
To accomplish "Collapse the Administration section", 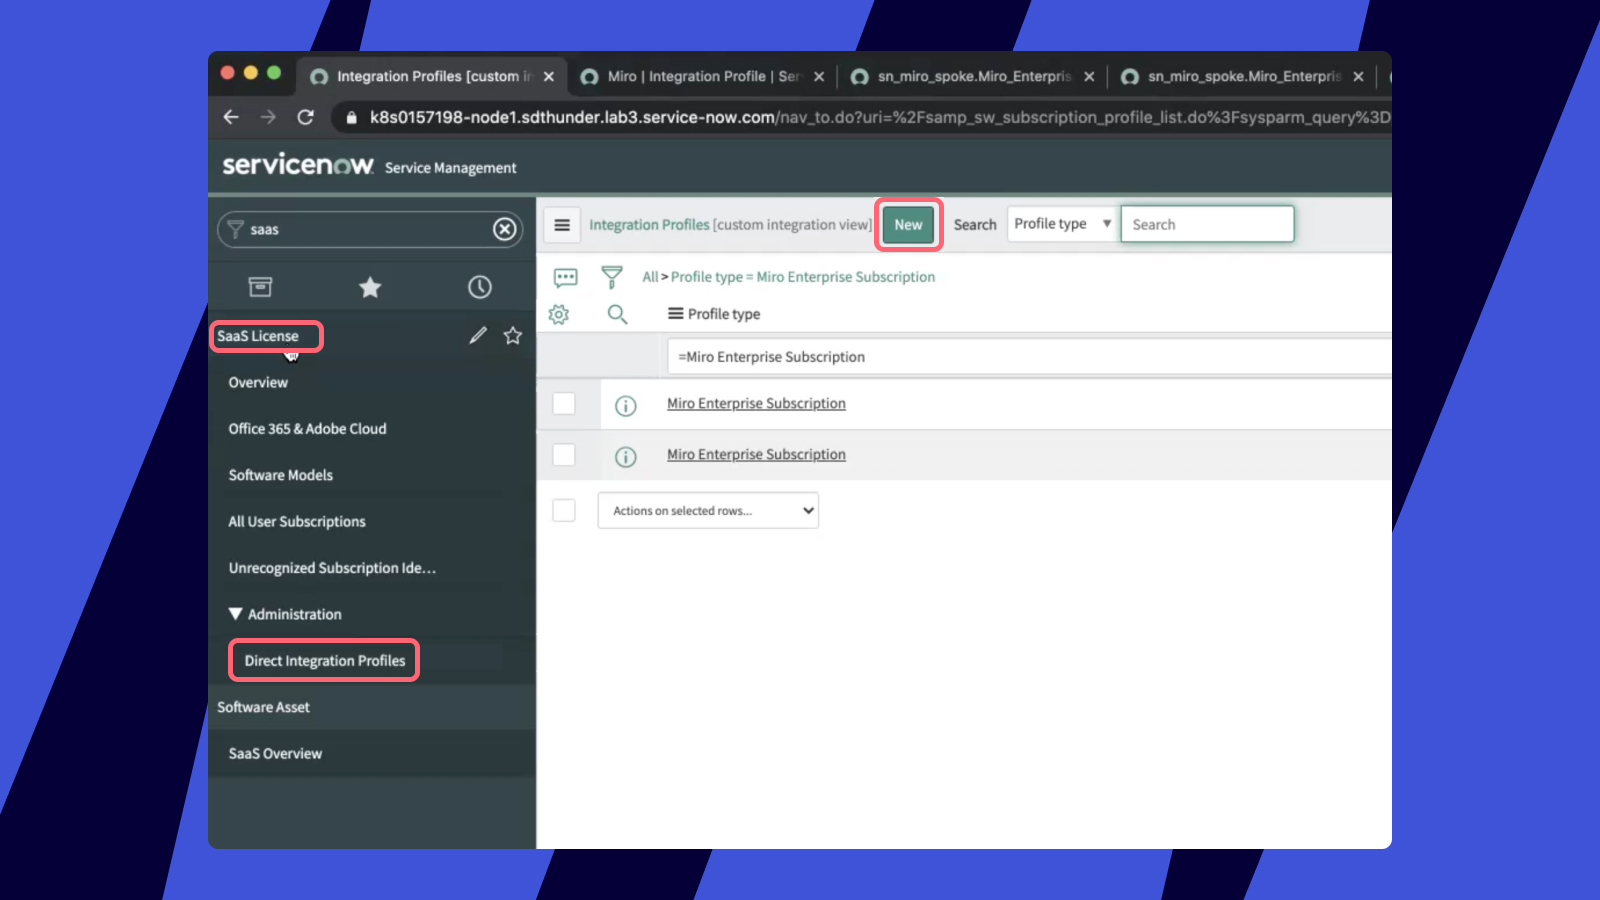I will 236,614.
